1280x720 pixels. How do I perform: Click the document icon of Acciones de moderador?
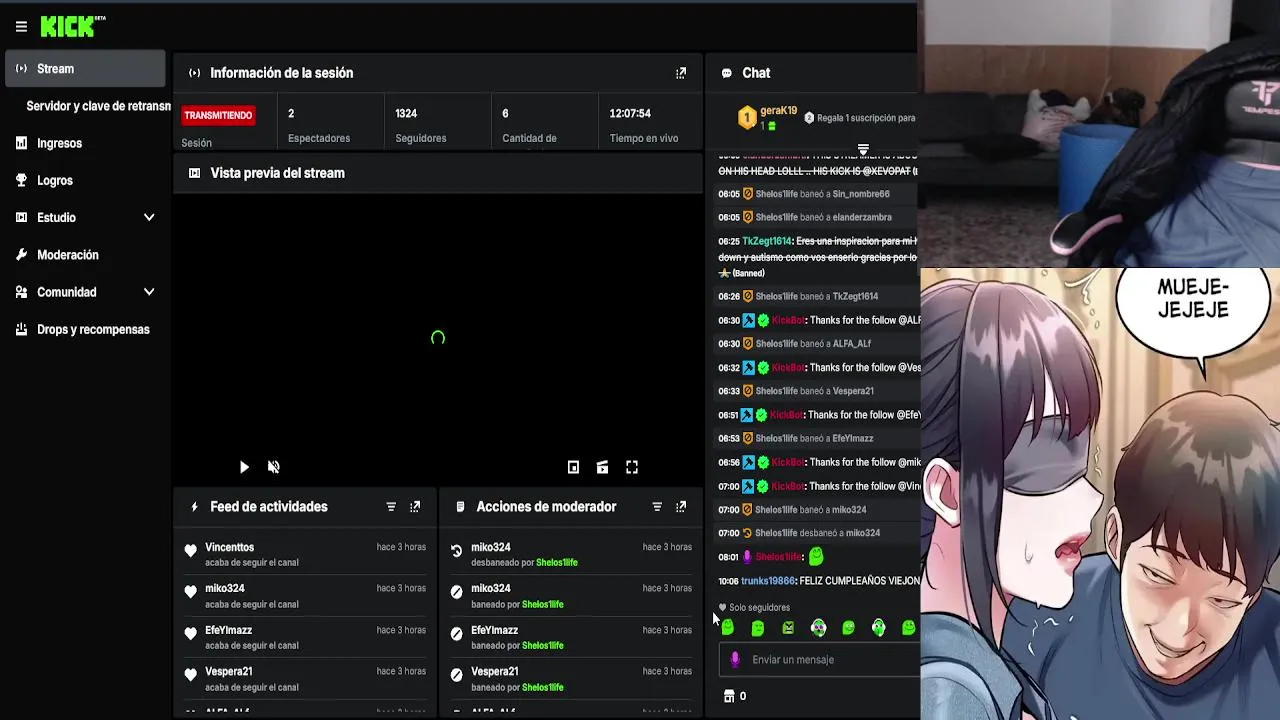click(460, 507)
